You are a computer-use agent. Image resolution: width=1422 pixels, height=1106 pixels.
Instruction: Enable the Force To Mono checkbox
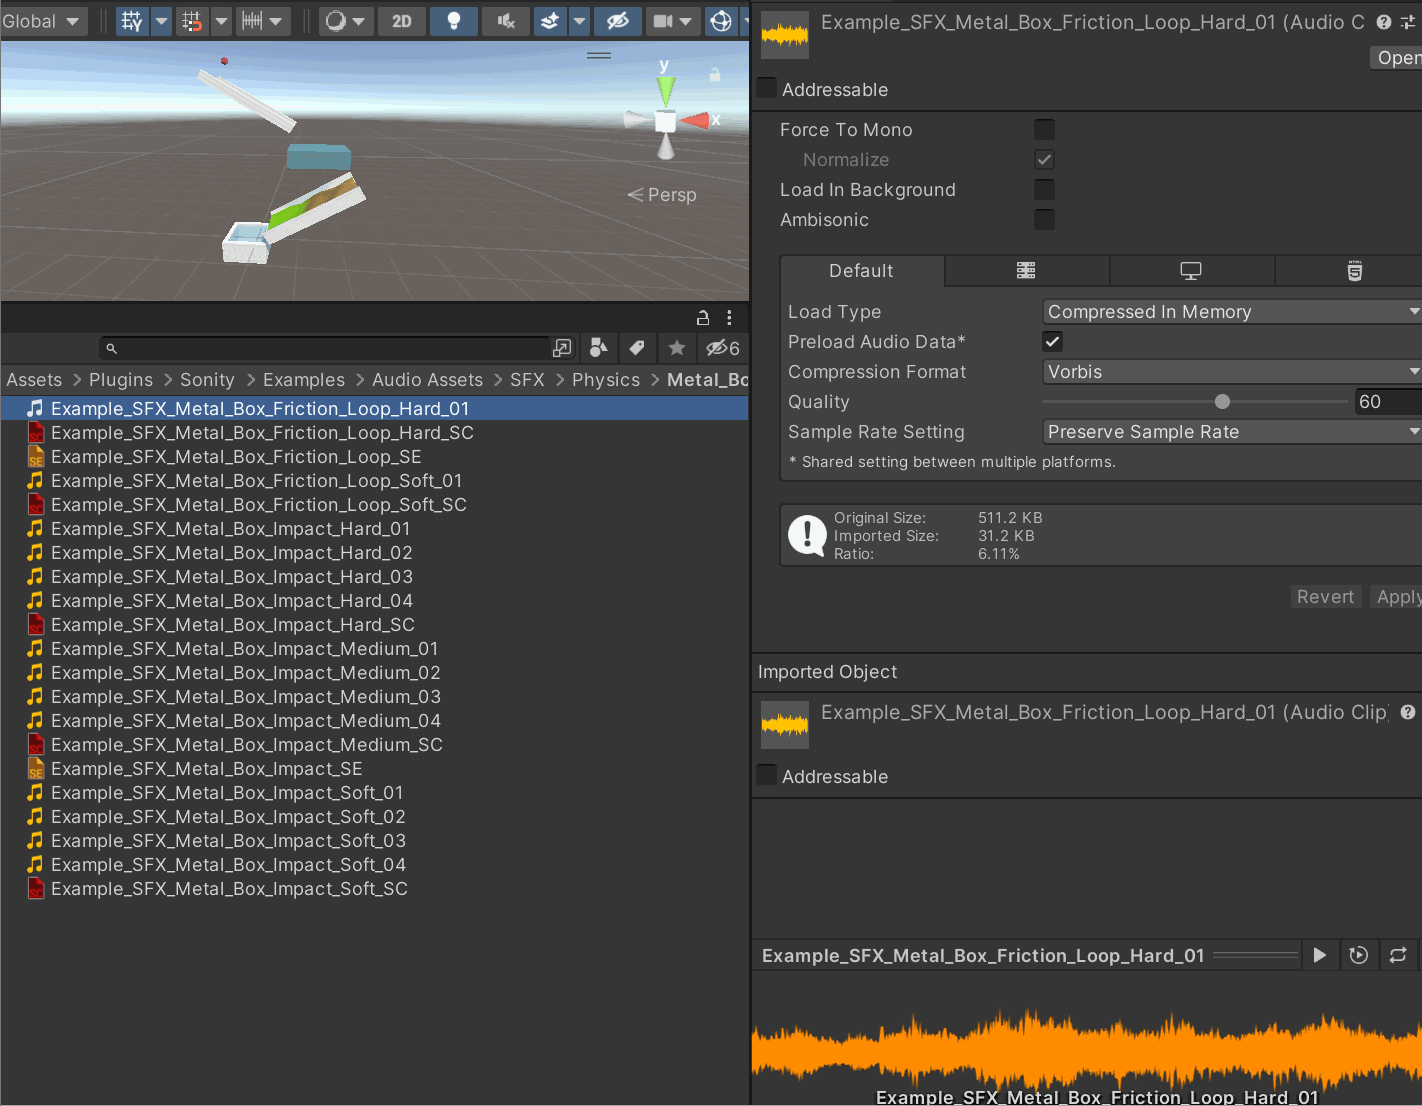click(x=1044, y=129)
